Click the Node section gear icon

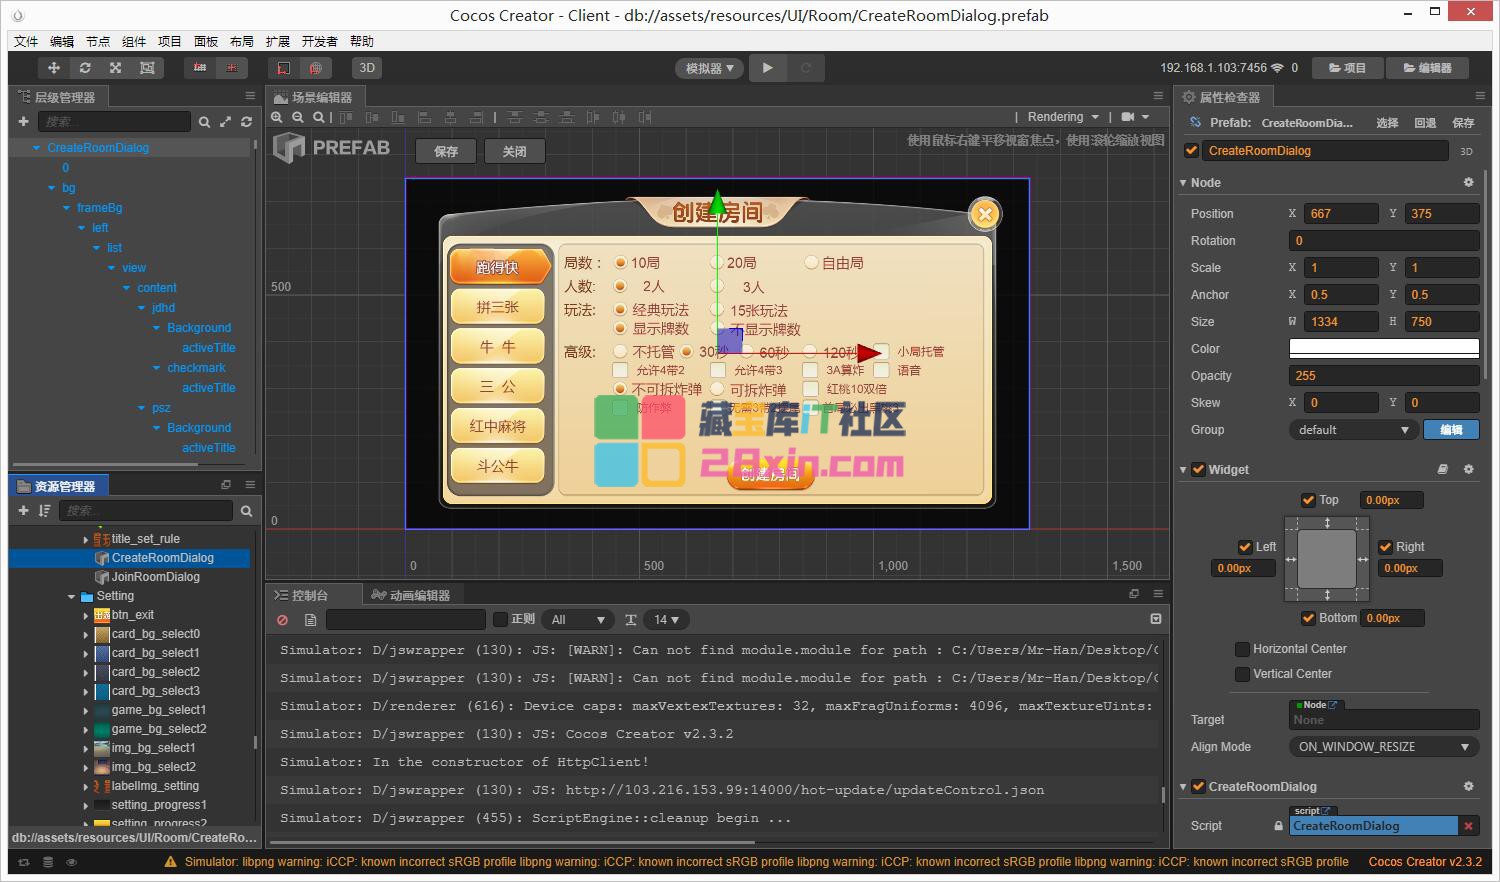pyautogui.click(x=1468, y=183)
